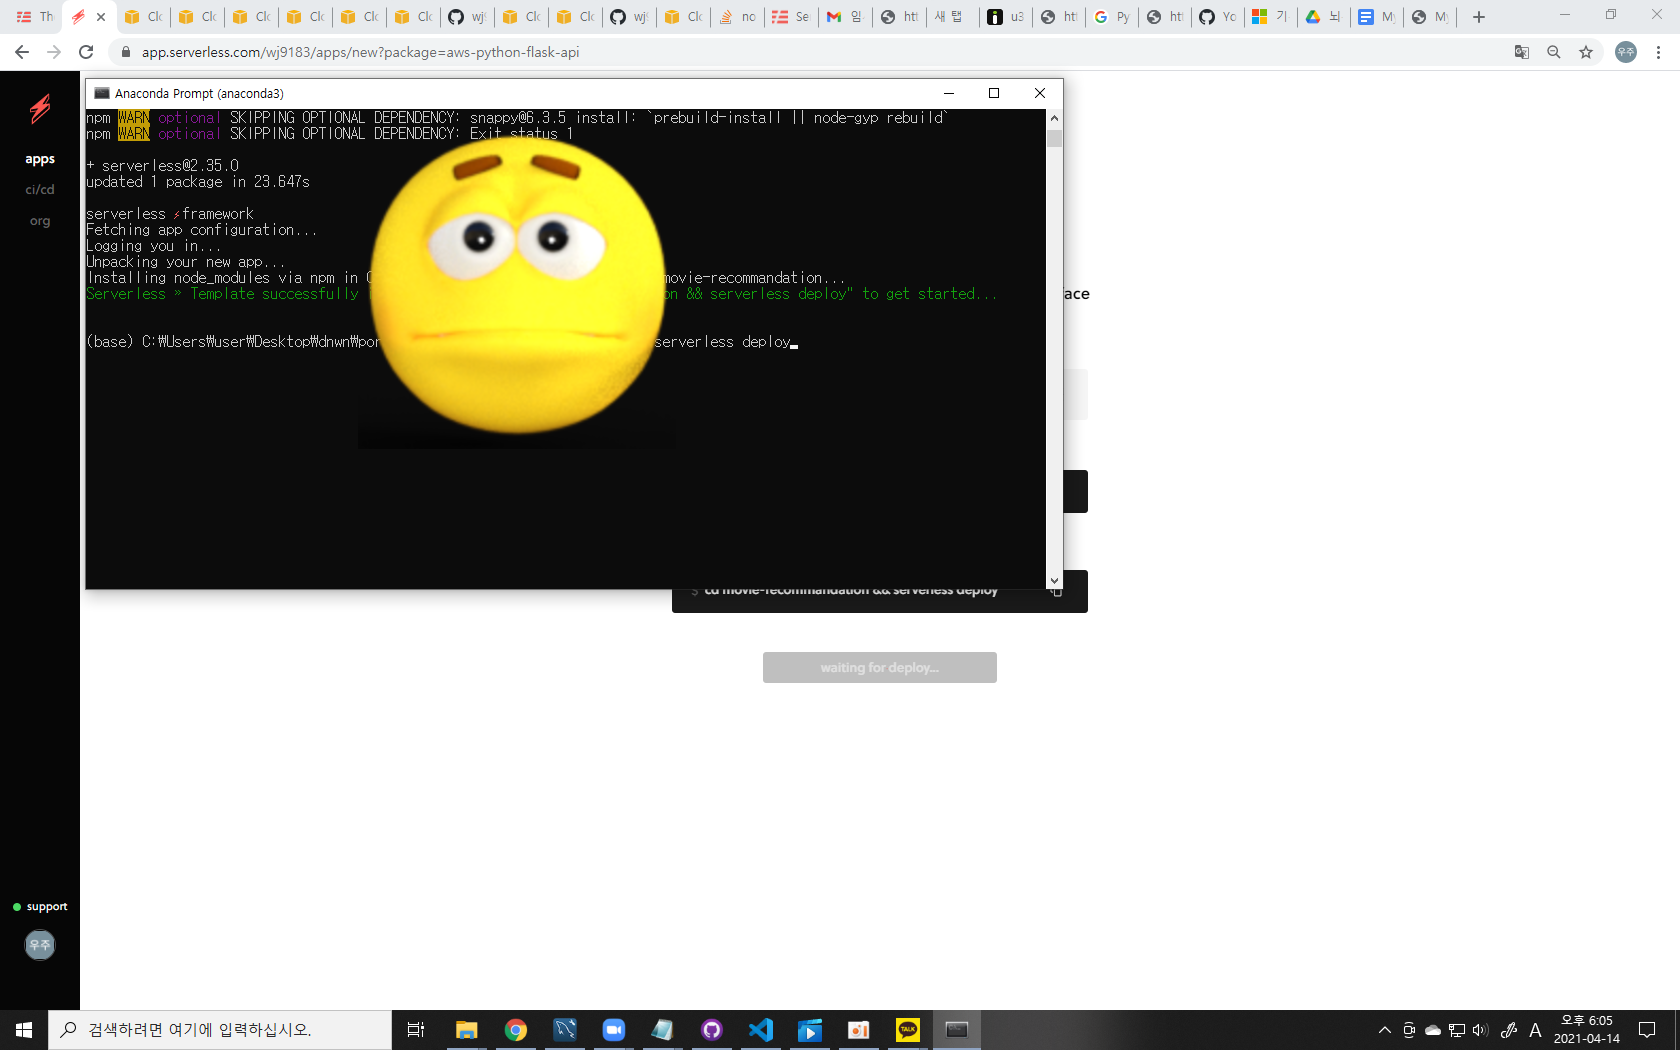The width and height of the screenshot is (1680, 1050).
Task: Click the Windows taskbar search box
Action: coord(220,1030)
